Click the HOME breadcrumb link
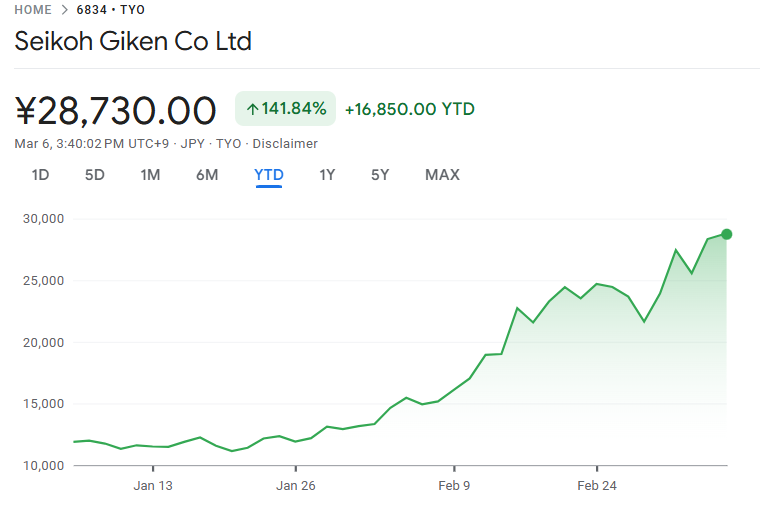 (x=33, y=9)
